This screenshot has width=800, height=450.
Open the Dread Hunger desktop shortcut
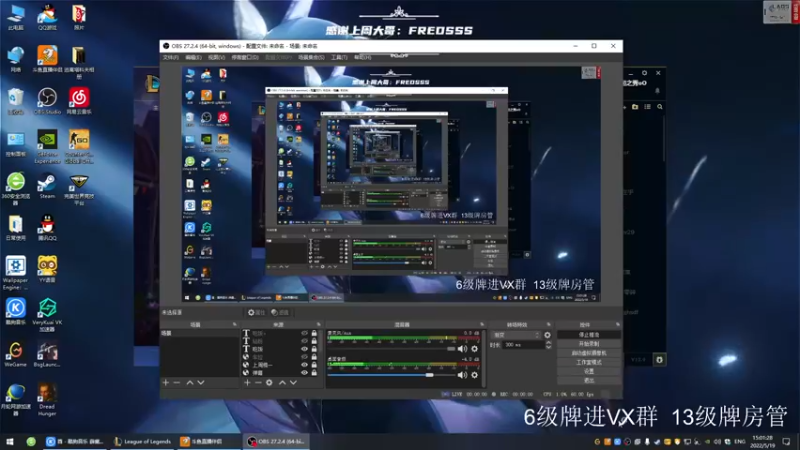coord(47,401)
